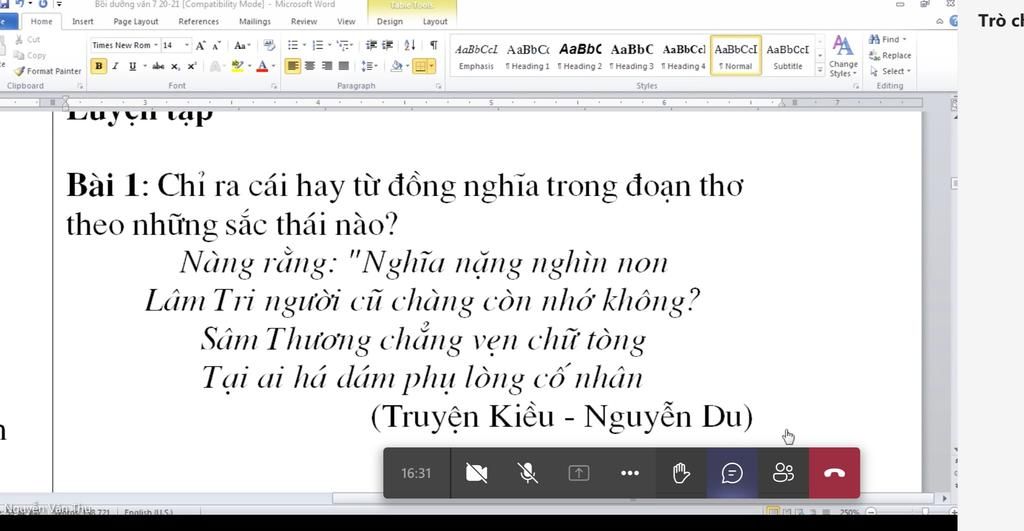Insert a numbered list

(x=317, y=45)
